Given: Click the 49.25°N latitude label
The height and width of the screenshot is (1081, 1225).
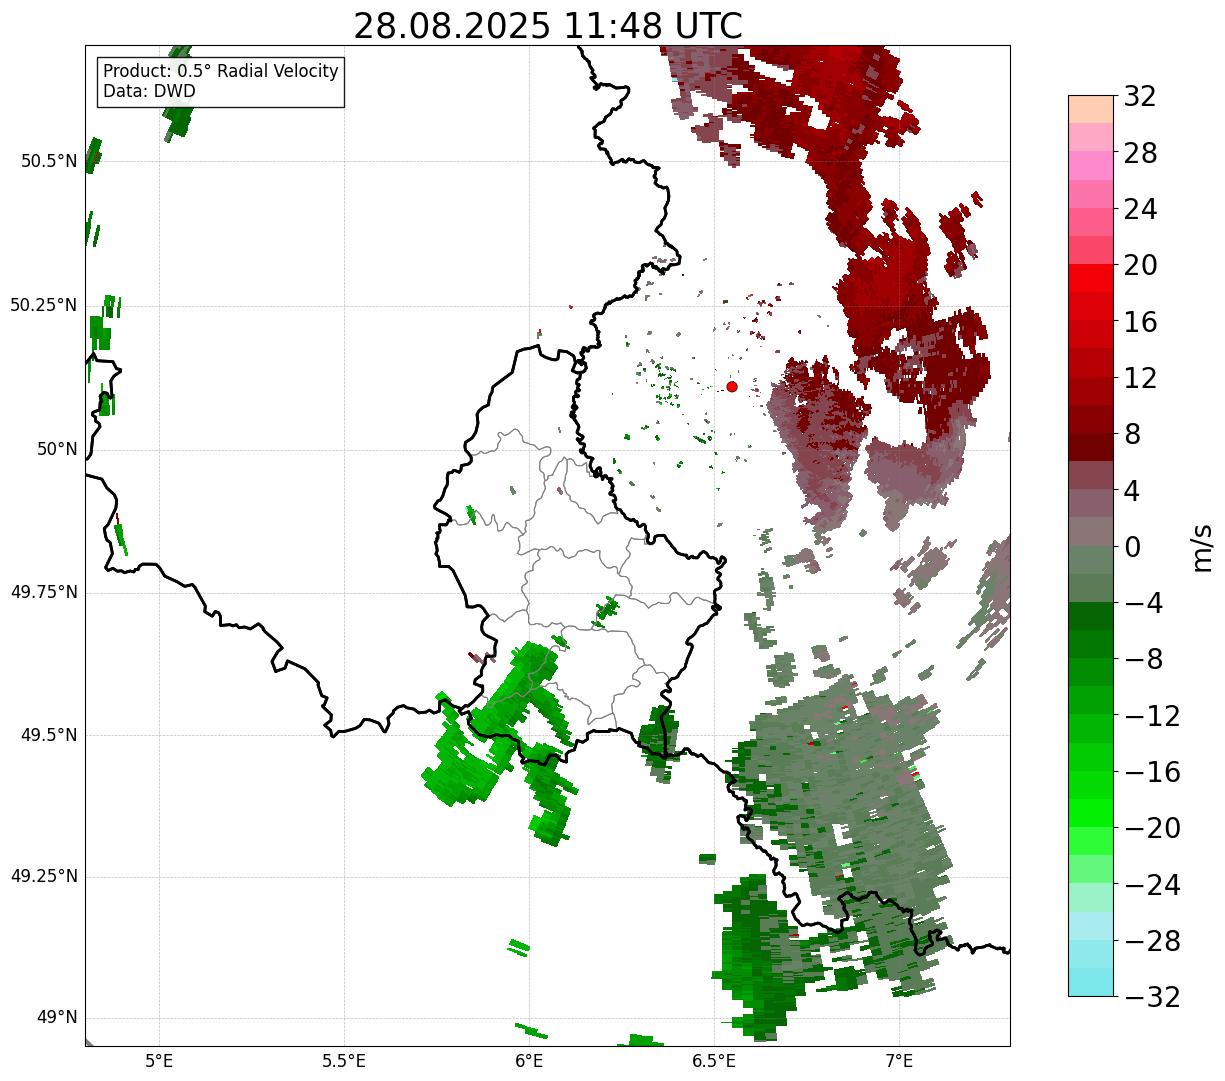Looking at the screenshot, I should tap(43, 876).
